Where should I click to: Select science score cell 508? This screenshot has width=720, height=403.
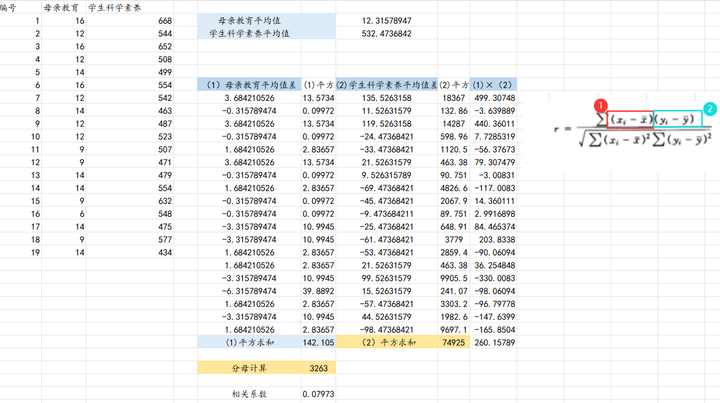pos(129,59)
